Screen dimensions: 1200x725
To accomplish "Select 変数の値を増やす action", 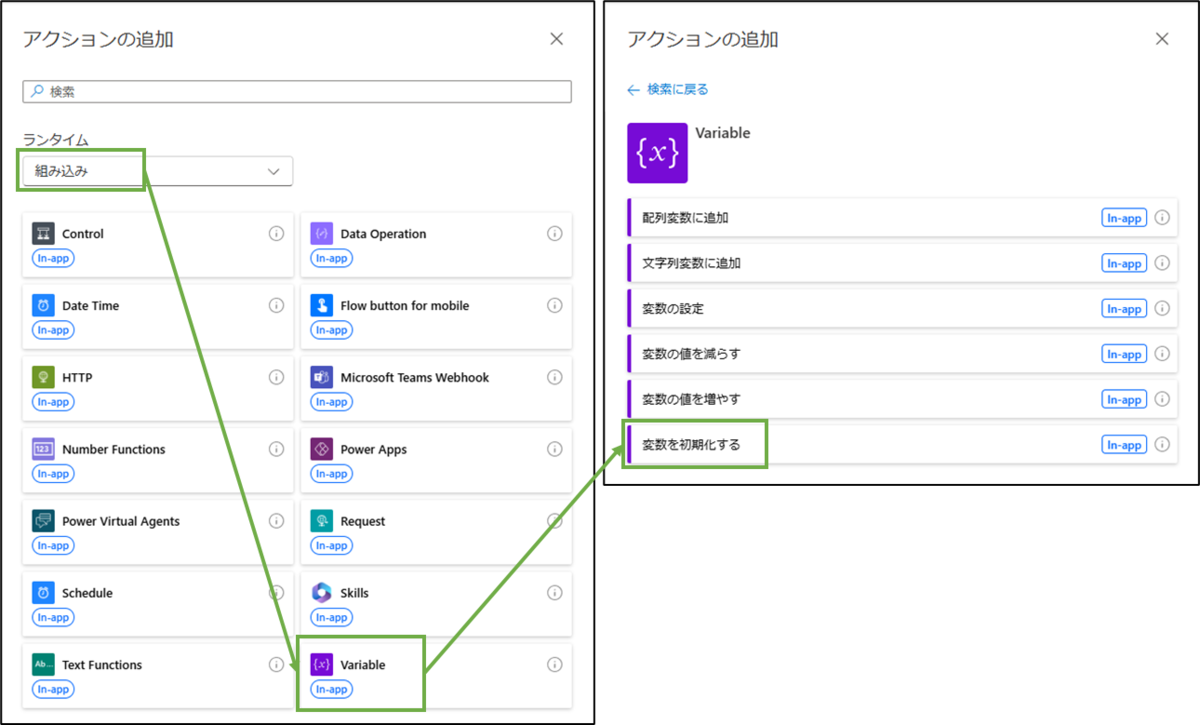I will click(902, 399).
